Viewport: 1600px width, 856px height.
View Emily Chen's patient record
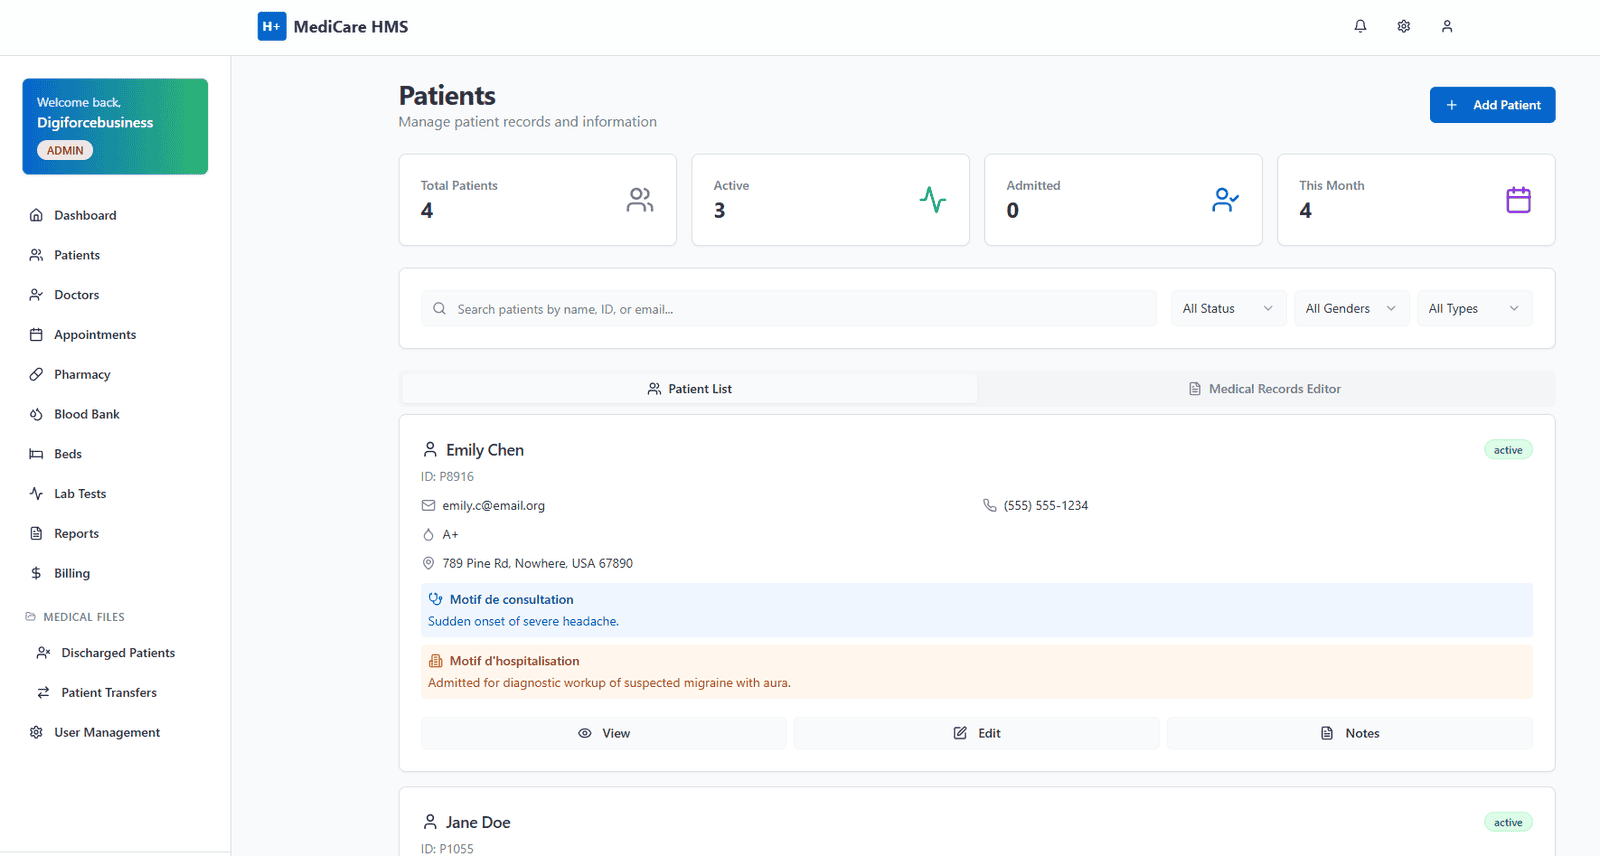click(604, 733)
